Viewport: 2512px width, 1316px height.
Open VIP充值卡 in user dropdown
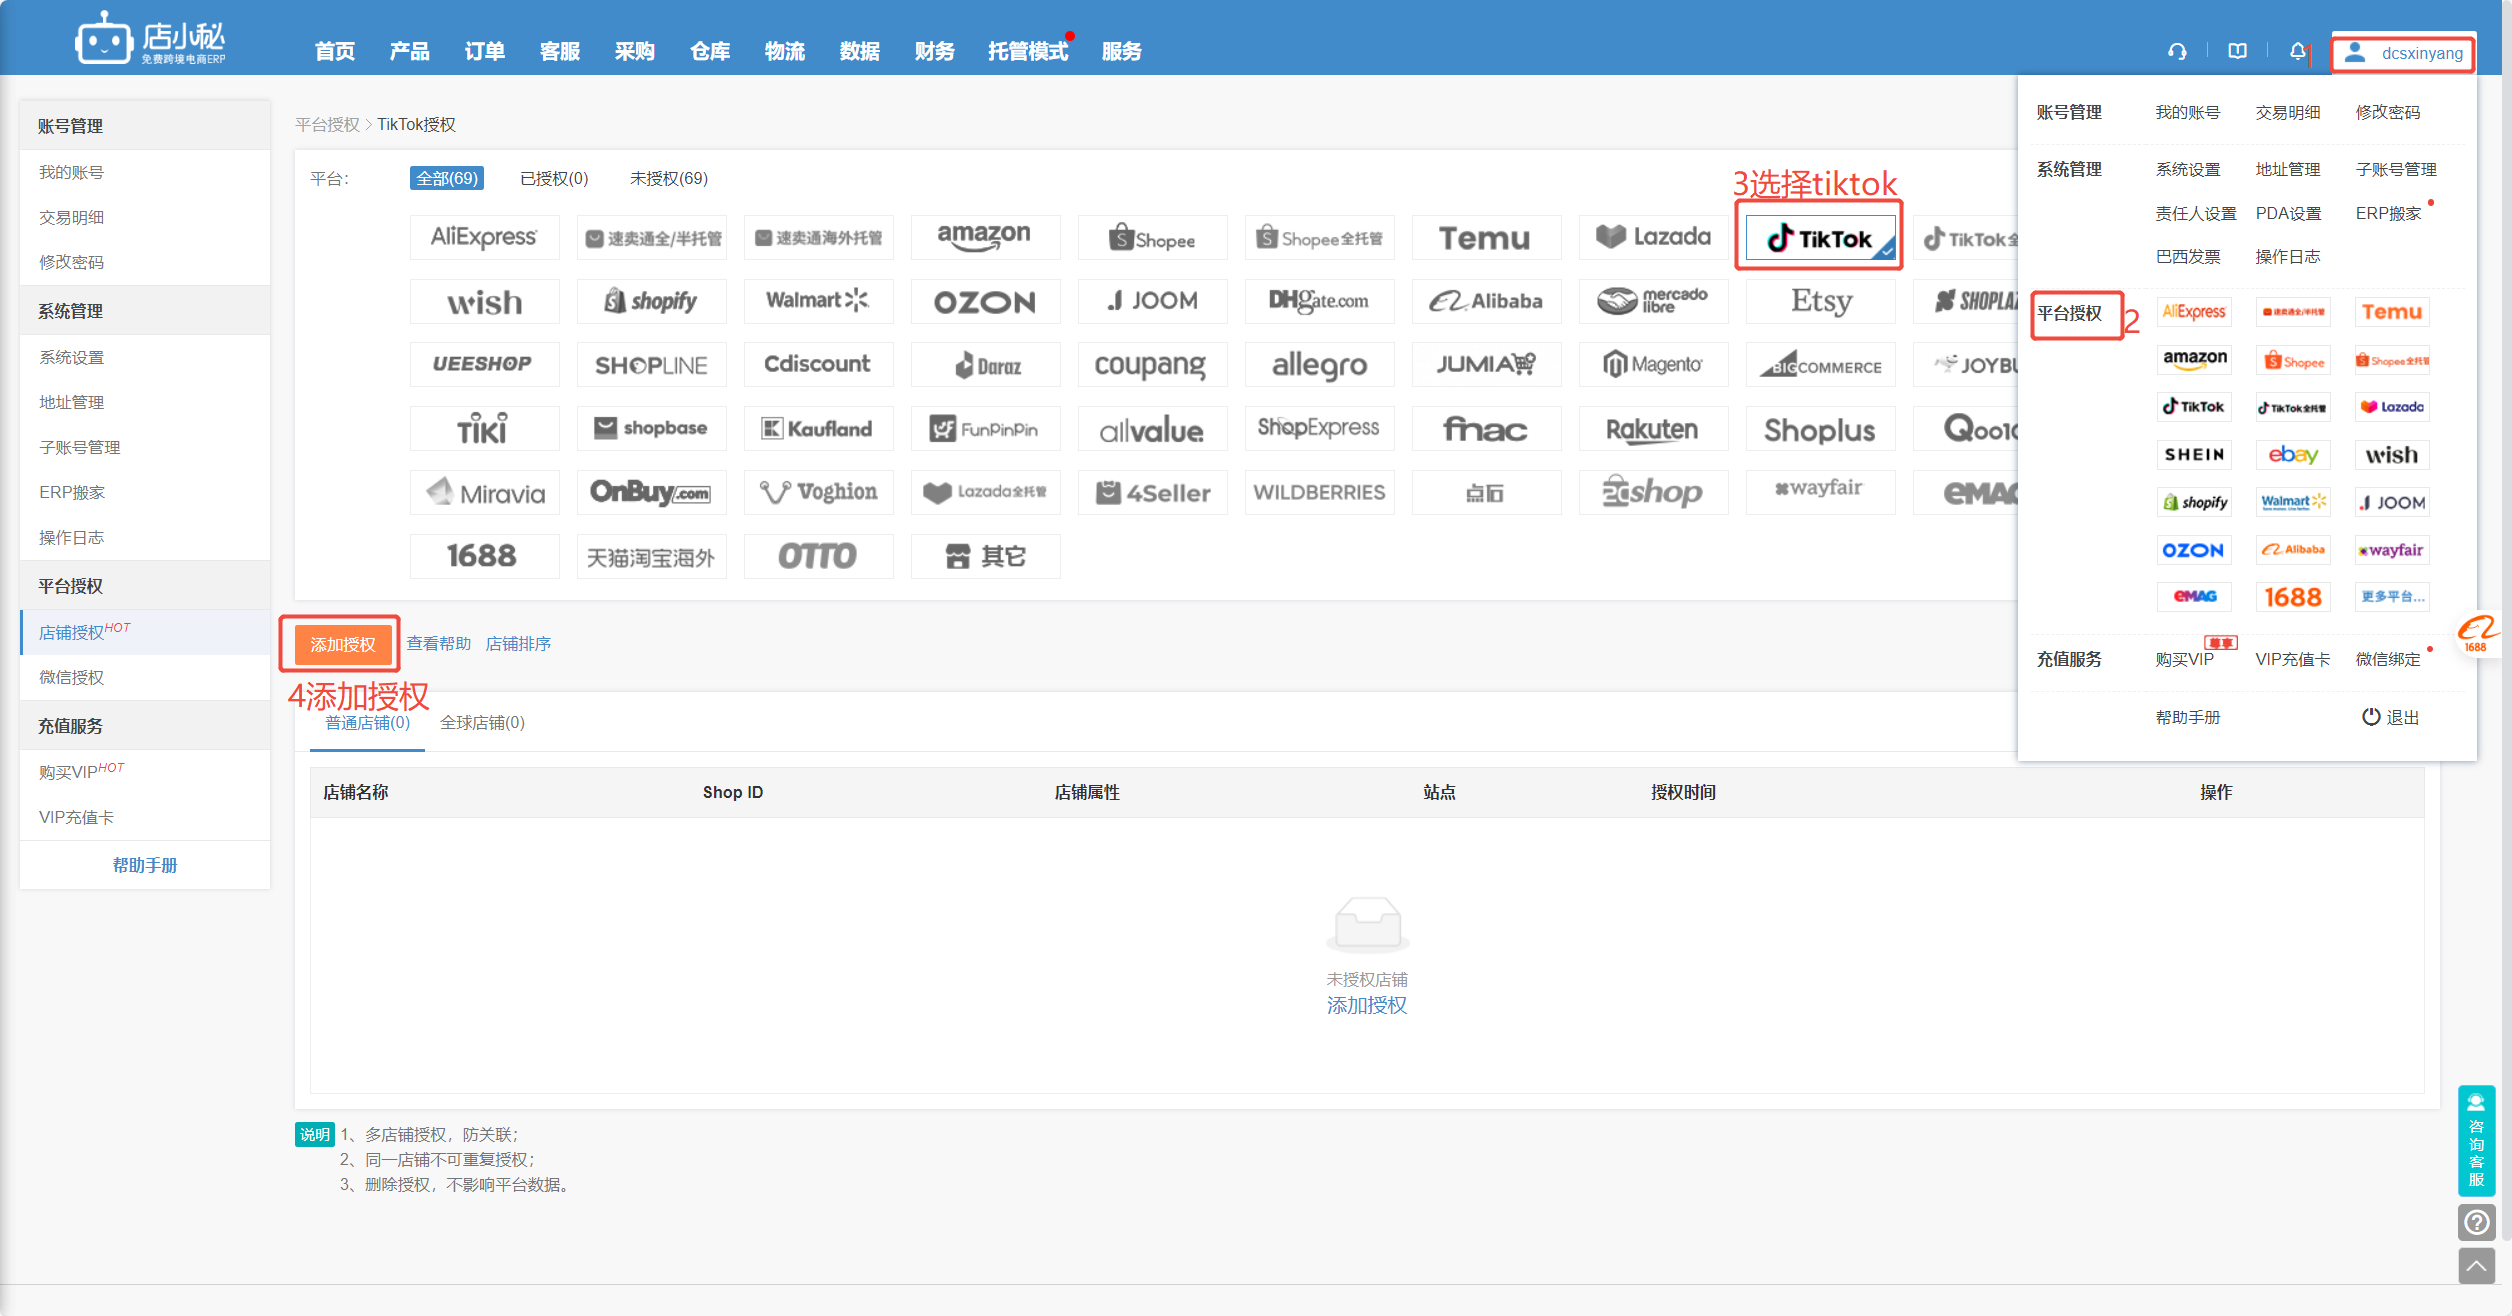(2293, 659)
